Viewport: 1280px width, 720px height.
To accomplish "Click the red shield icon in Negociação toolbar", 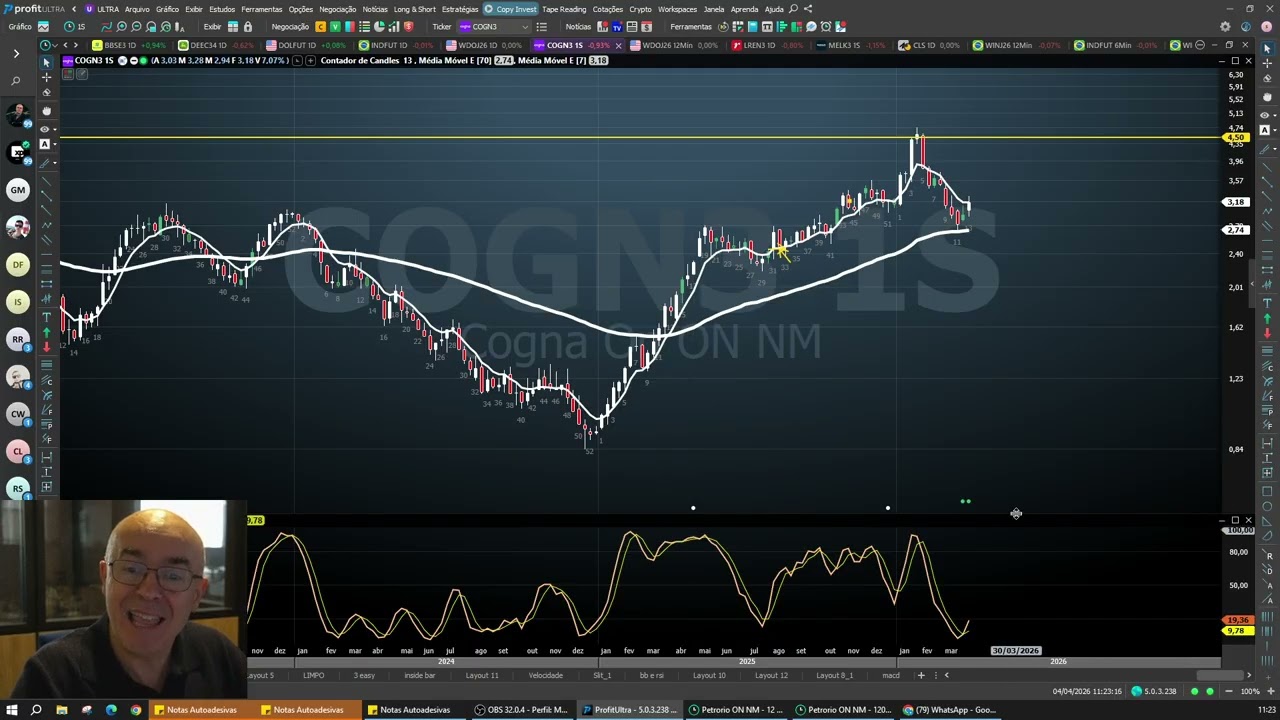I will [x=408, y=27].
